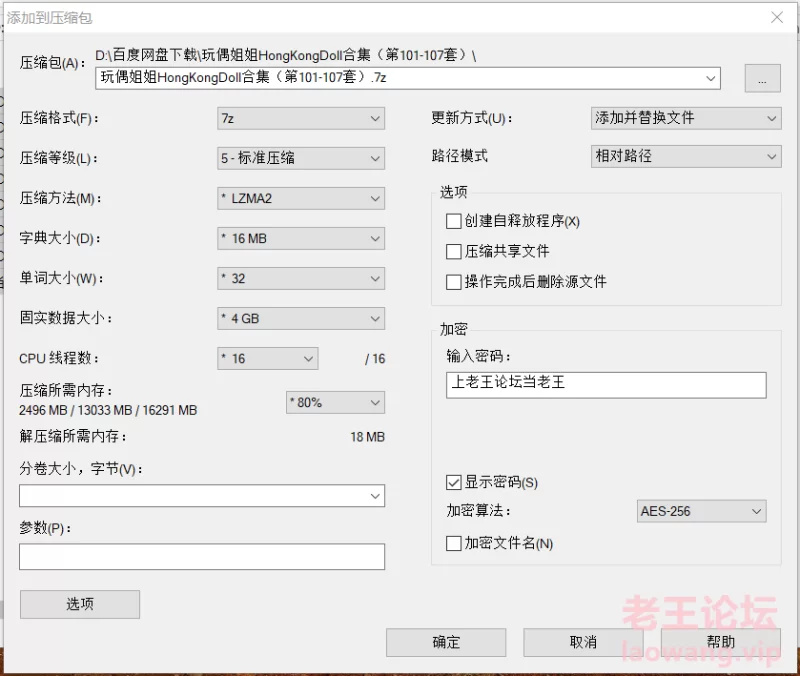Image resolution: width=800 pixels, height=676 pixels.
Task: Open the encryption algorithm AES-256 dropdown
Action: click(701, 511)
